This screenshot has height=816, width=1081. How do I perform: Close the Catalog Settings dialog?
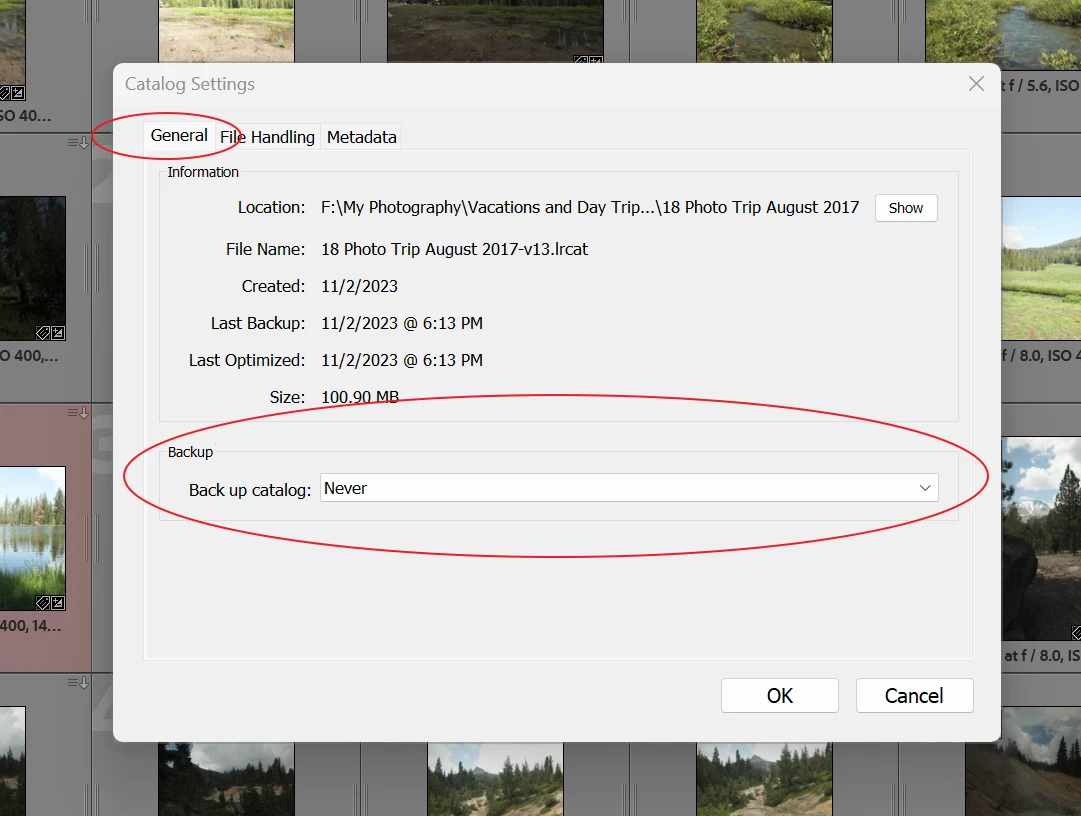pyautogui.click(x=976, y=84)
